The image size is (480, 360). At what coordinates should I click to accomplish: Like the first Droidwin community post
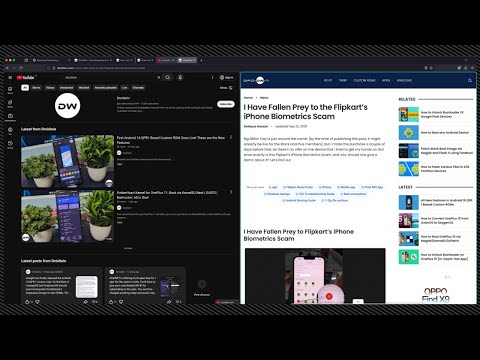[x=28, y=302]
